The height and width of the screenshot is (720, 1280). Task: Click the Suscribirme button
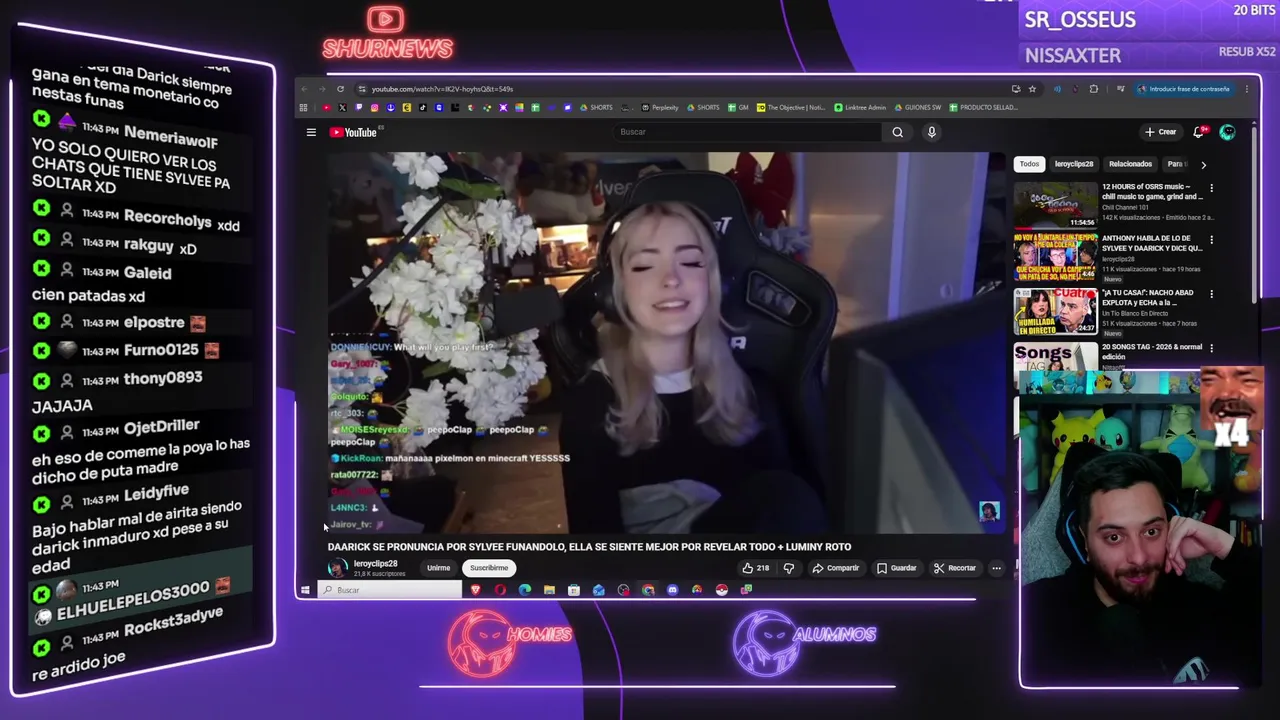coord(489,568)
